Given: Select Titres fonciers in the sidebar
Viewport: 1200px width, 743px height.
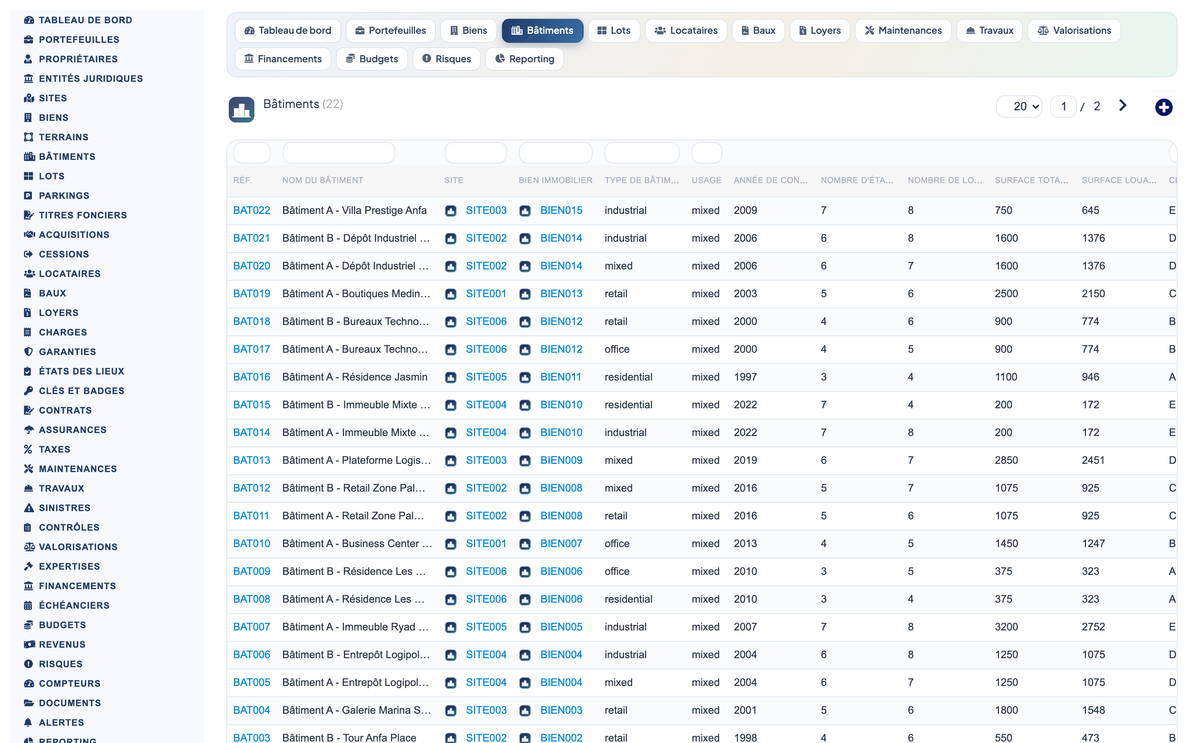Looking at the screenshot, I should point(83,215).
